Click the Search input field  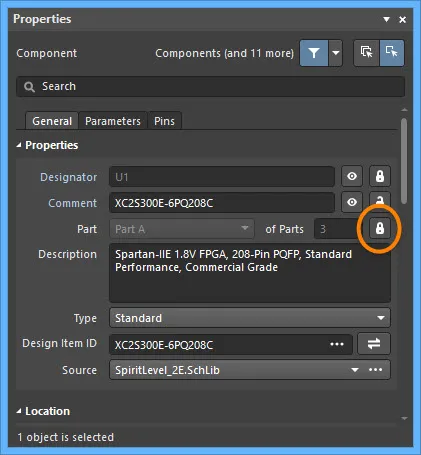click(211, 87)
